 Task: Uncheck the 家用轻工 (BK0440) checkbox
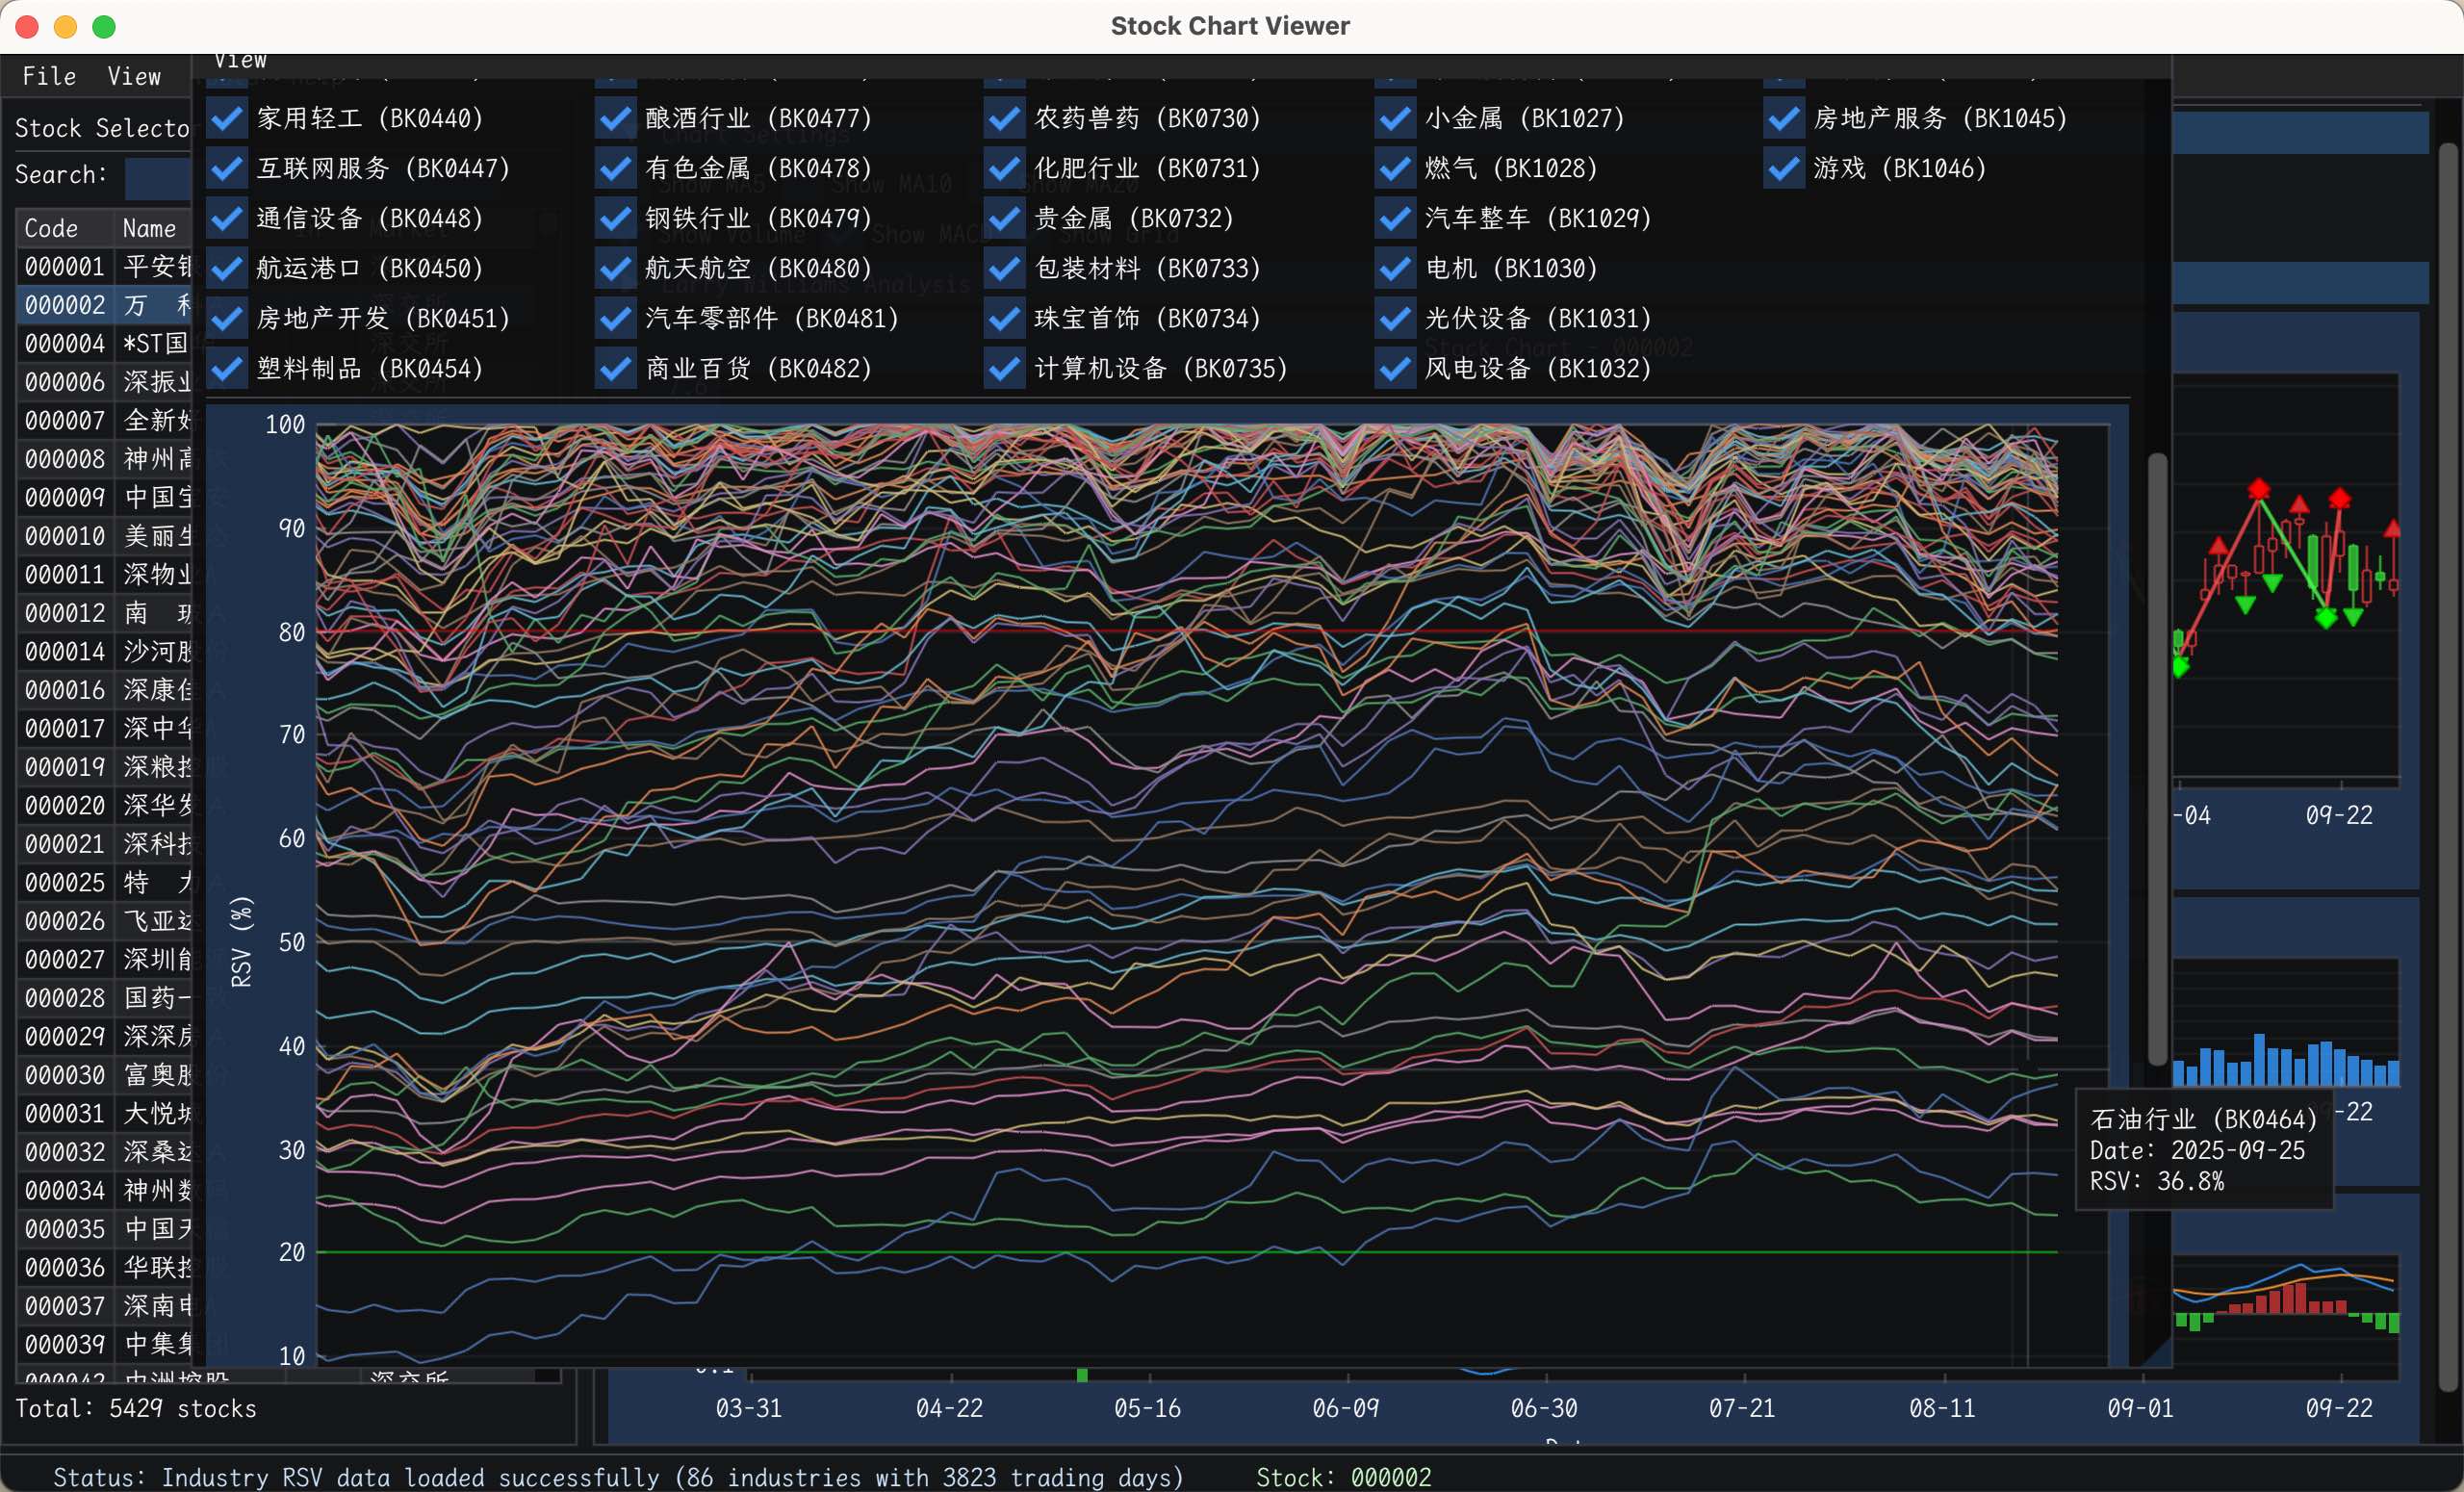pyautogui.click(x=227, y=118)
